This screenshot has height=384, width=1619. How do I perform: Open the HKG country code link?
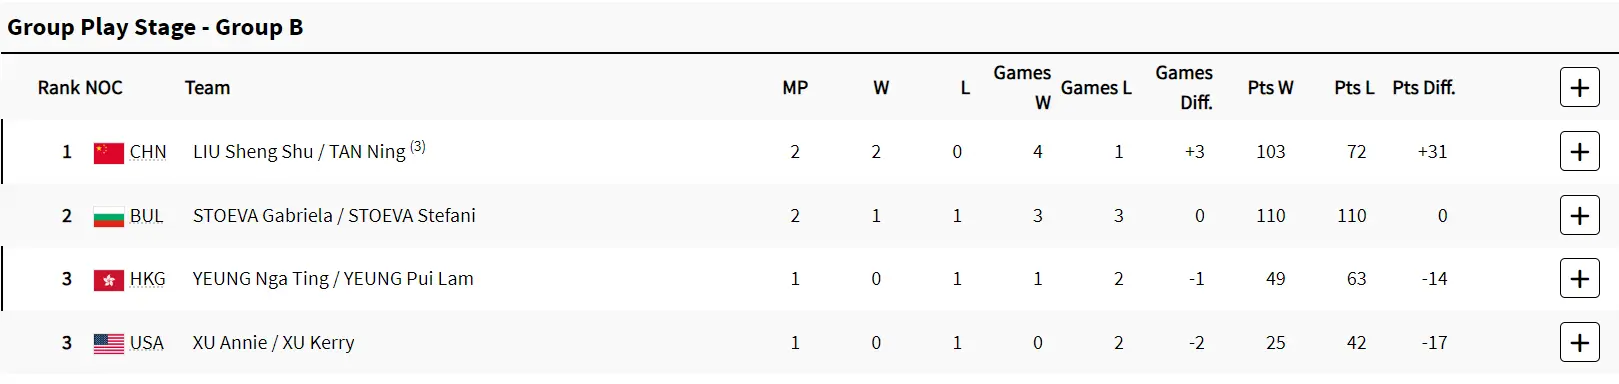click(x=147, y=279)
